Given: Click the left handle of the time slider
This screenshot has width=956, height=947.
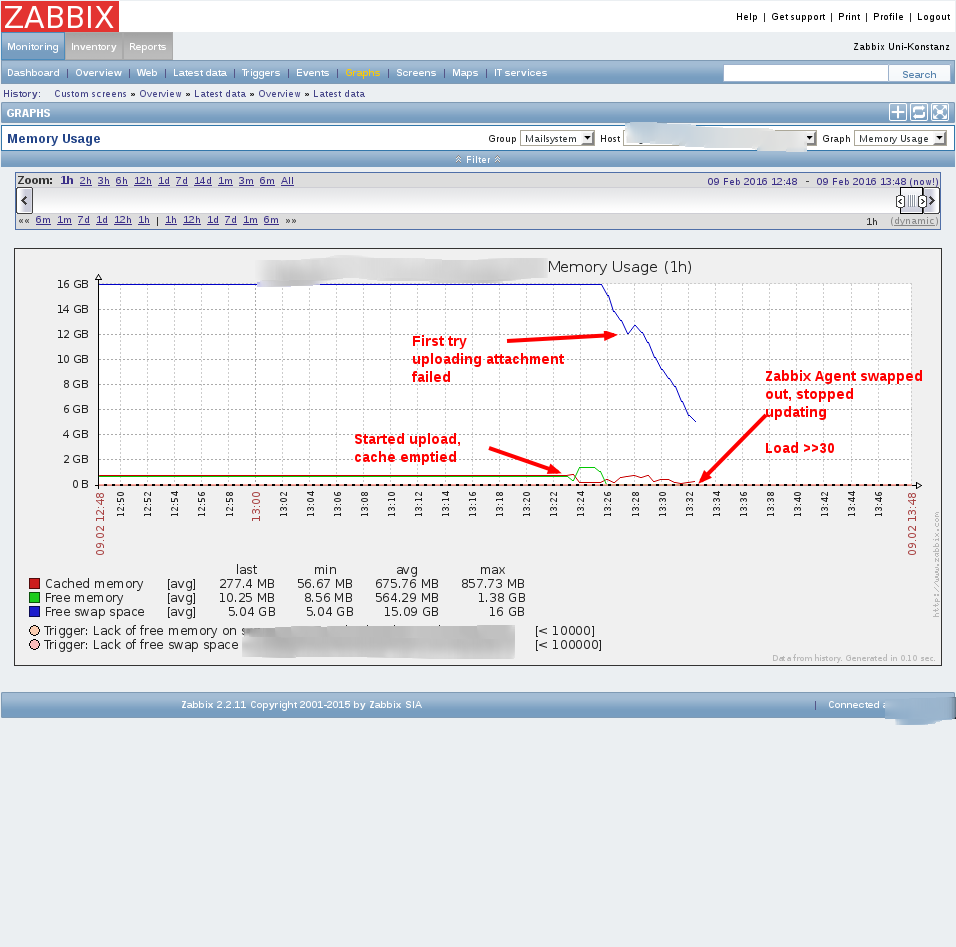Looking at the screenshot, I should coord(900,201).
